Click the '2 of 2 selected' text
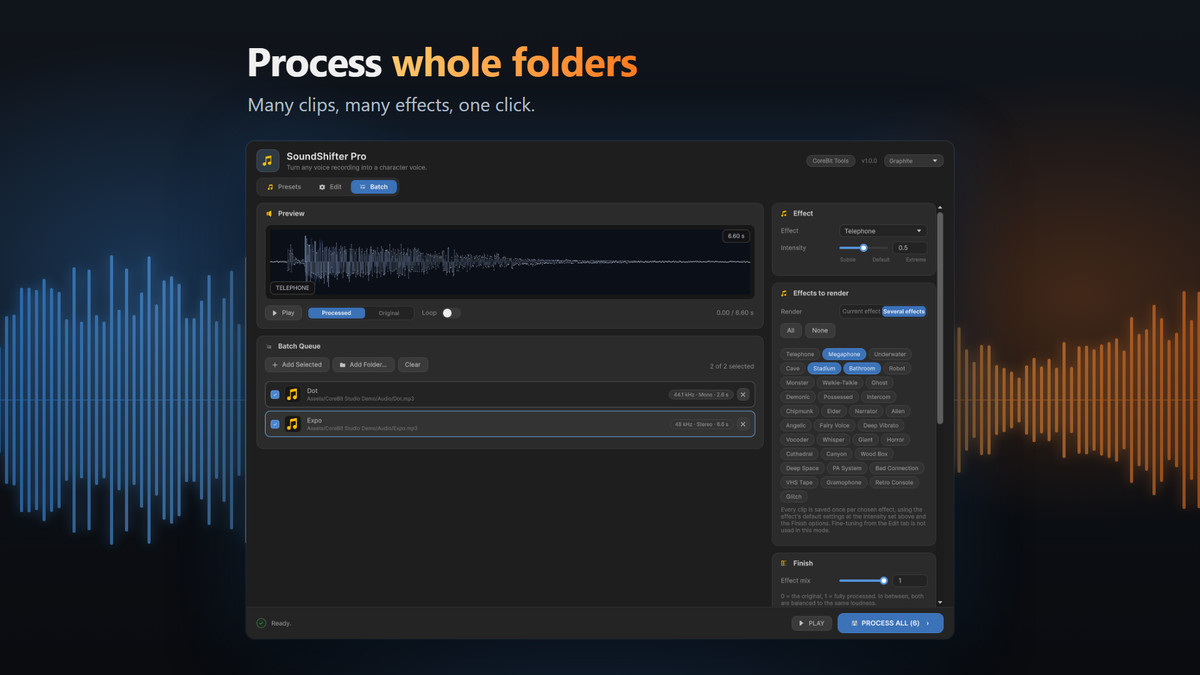This screenshot has width=1200, height=675. pyautogui.click(x=732, y=366)
